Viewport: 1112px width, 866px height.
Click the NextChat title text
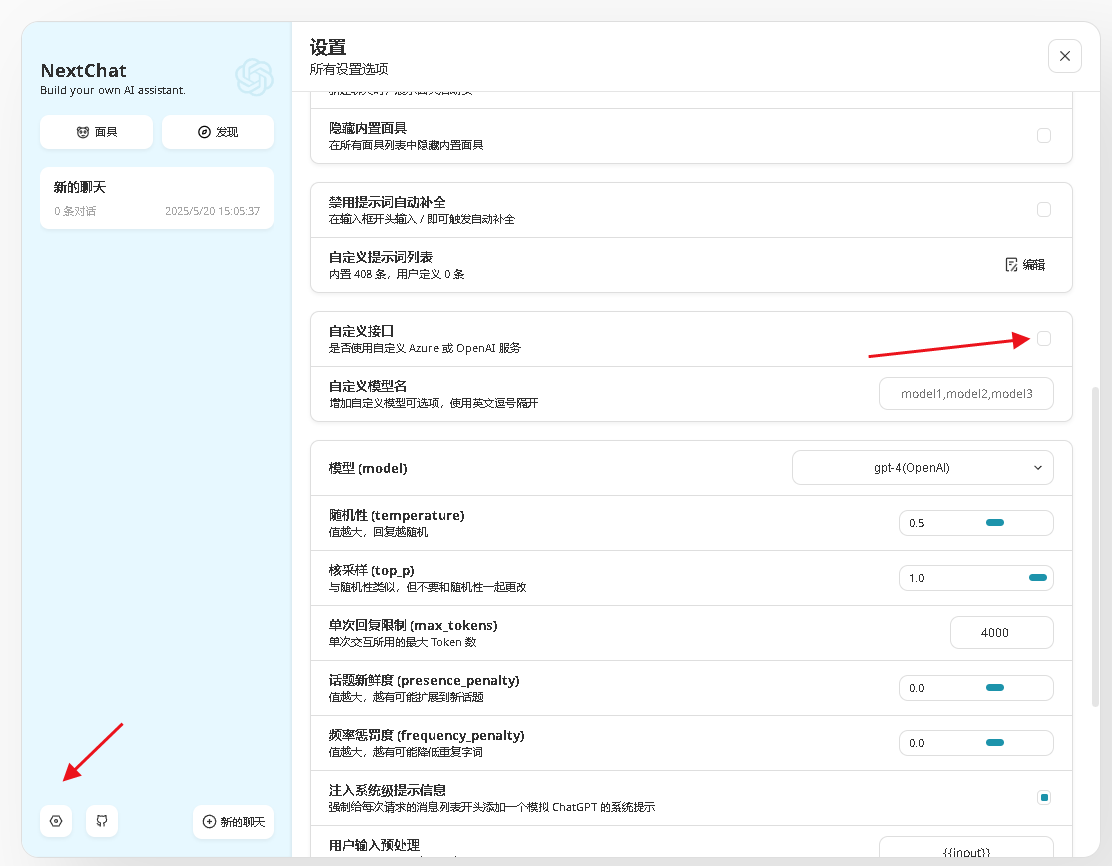84,70
